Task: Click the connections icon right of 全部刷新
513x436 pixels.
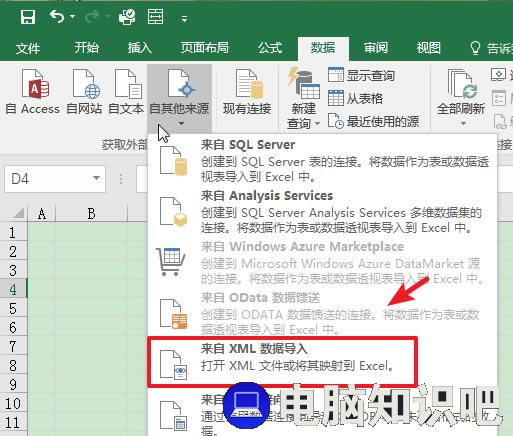Action: [x=499, y=75]
